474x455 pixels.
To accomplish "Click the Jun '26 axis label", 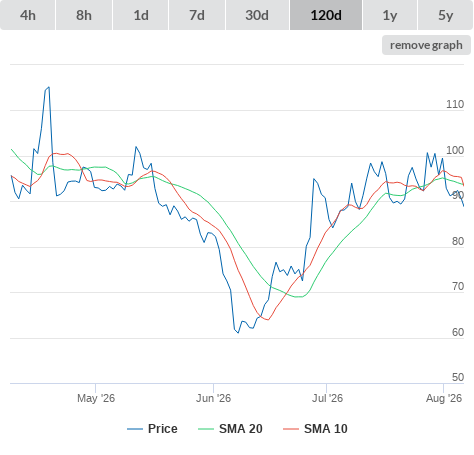I will point(213,398).
